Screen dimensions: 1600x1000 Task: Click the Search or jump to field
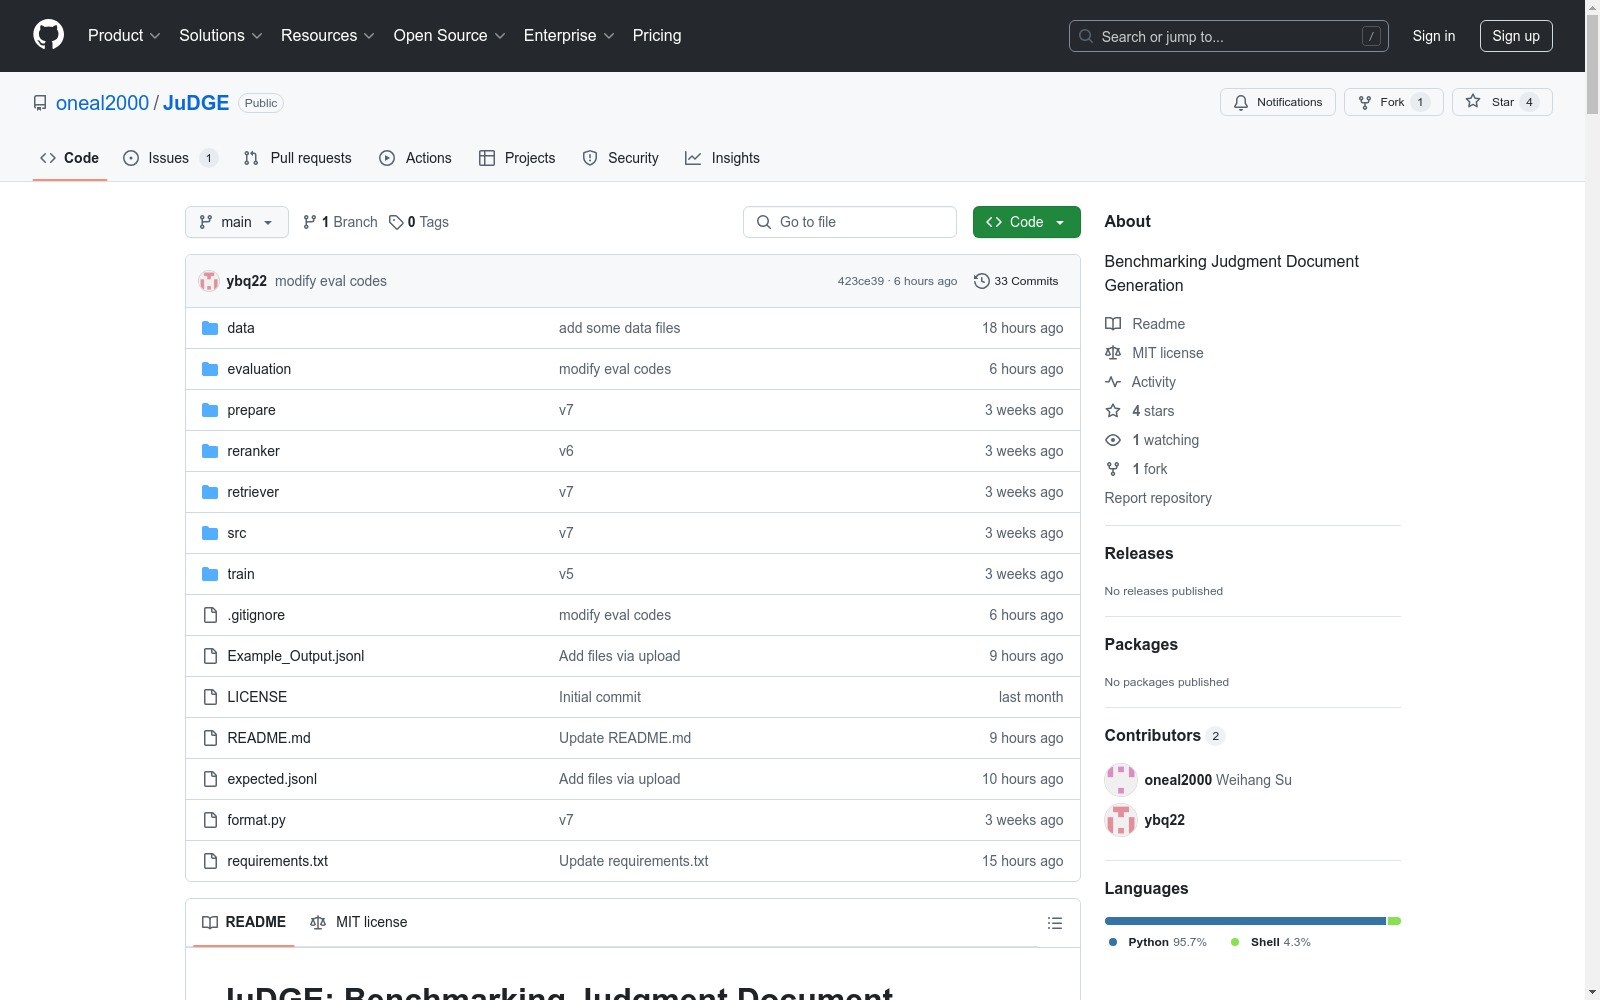pyautogui.click(x=1229, y=36)
